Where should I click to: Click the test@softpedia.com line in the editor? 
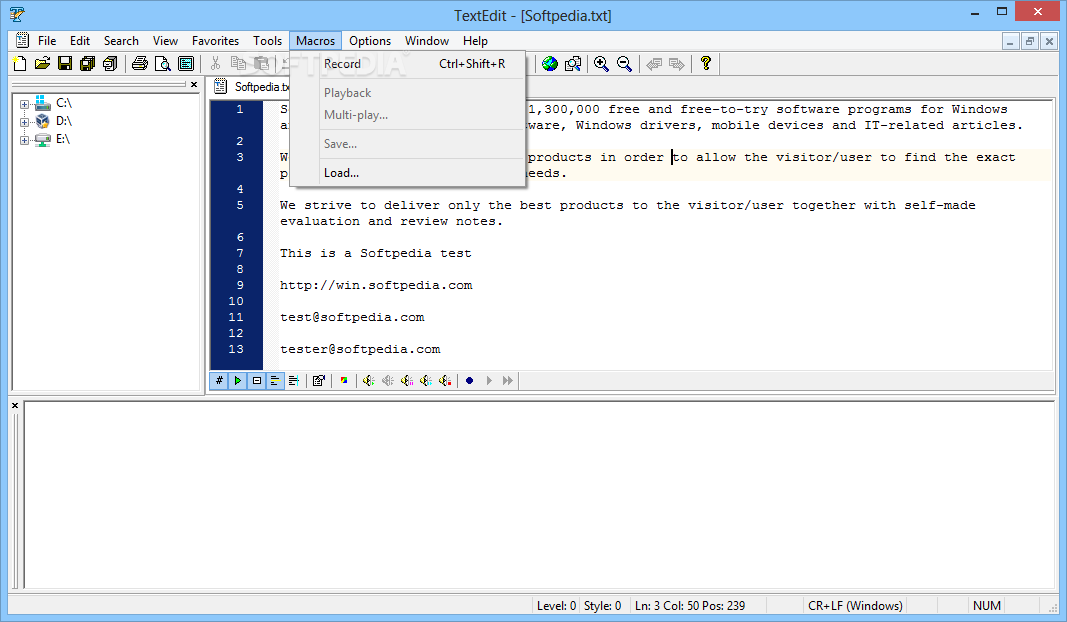(x=352, y=317)
